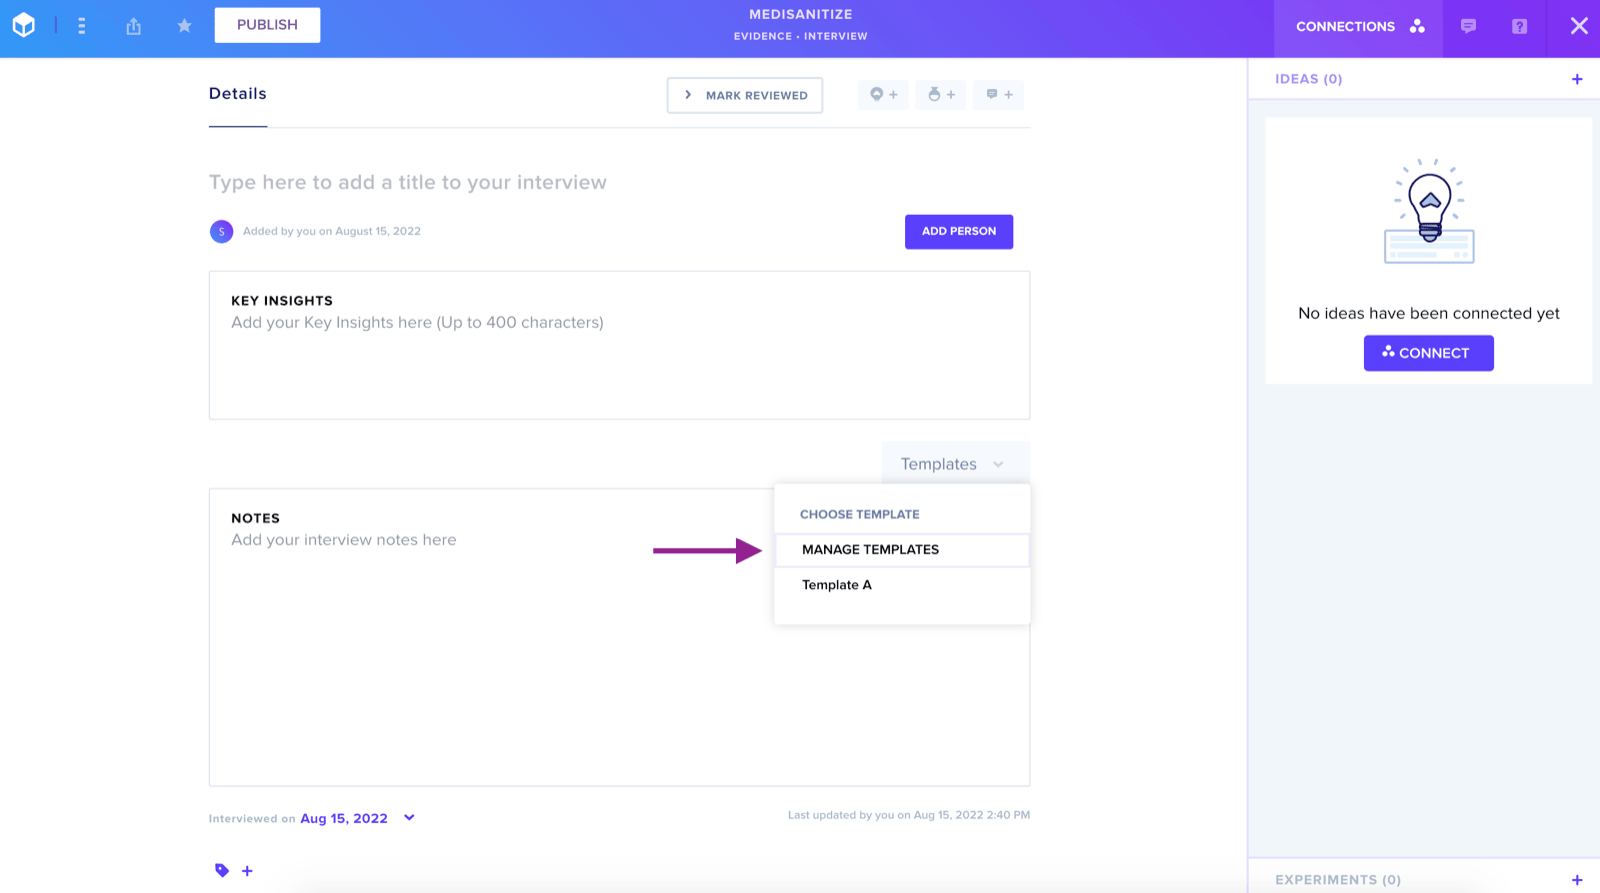Click the Aug 15, 2022 interview date
This screenshot has height=893, width=1600.
pos(344,818)
